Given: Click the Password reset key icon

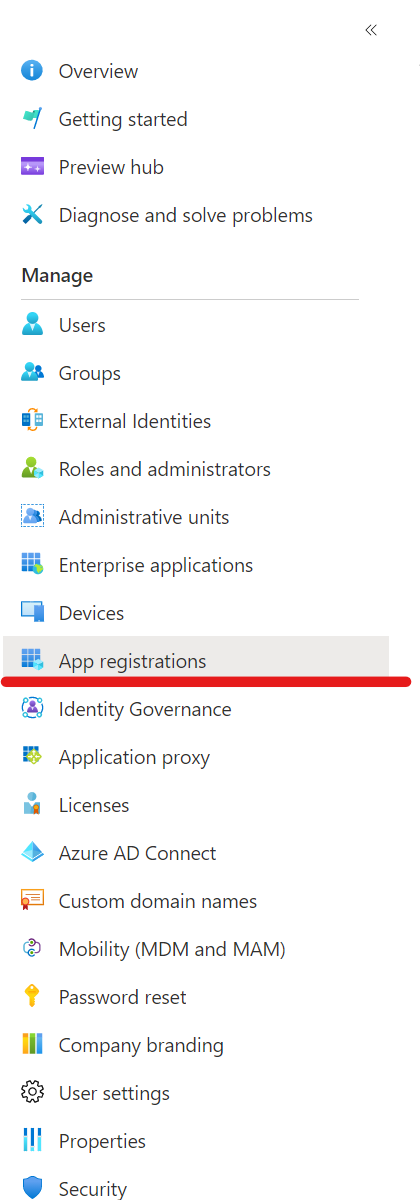Looking at the screenshot, I should 32,997.
